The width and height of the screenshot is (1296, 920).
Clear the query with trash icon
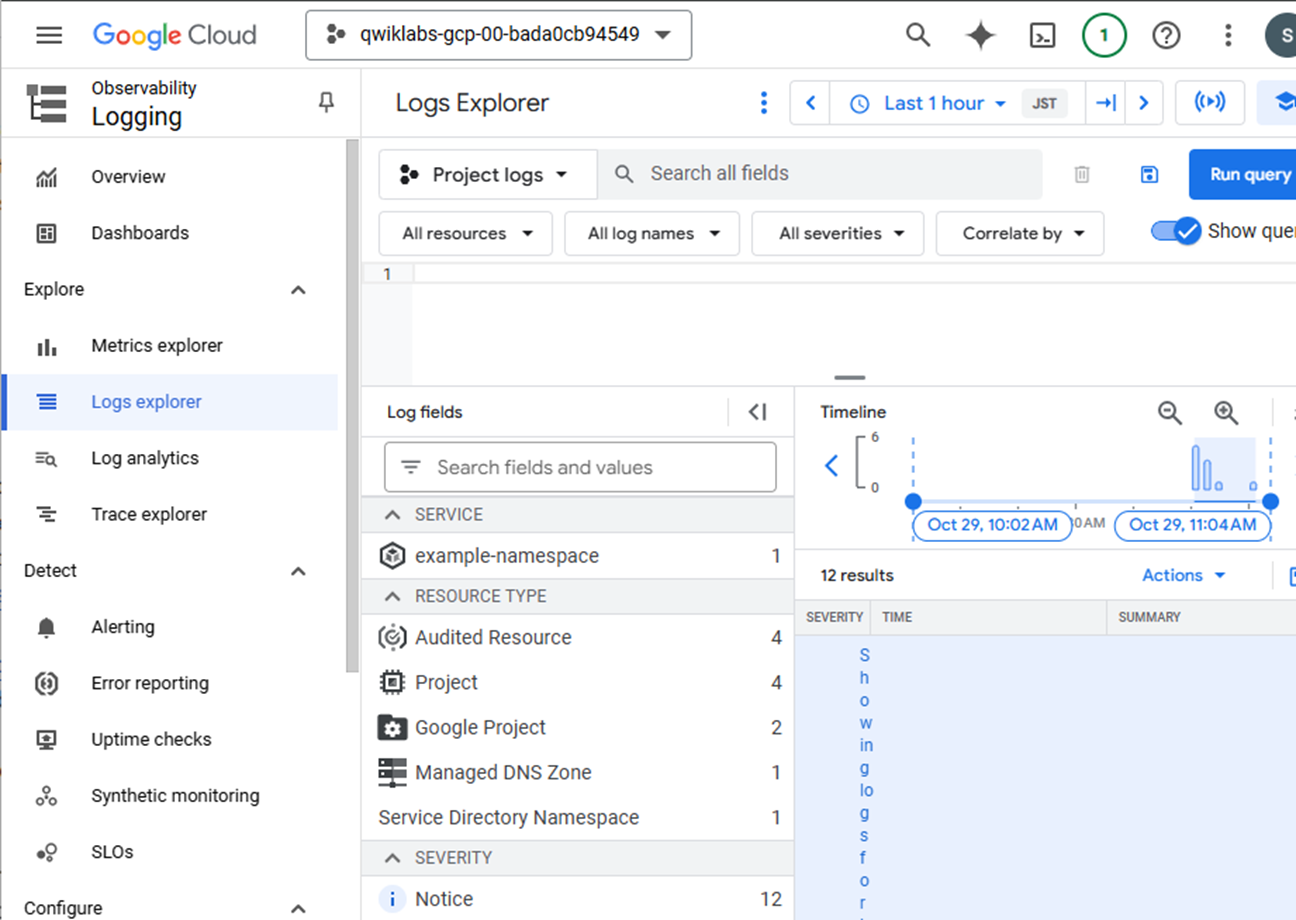(1082, 175)
